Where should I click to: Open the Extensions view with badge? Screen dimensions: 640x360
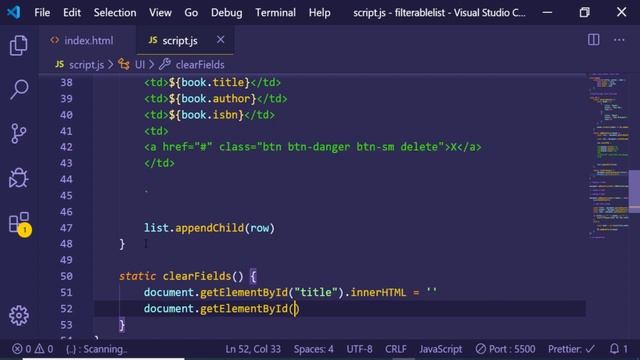pyautogui.click(x=20, y=224)
